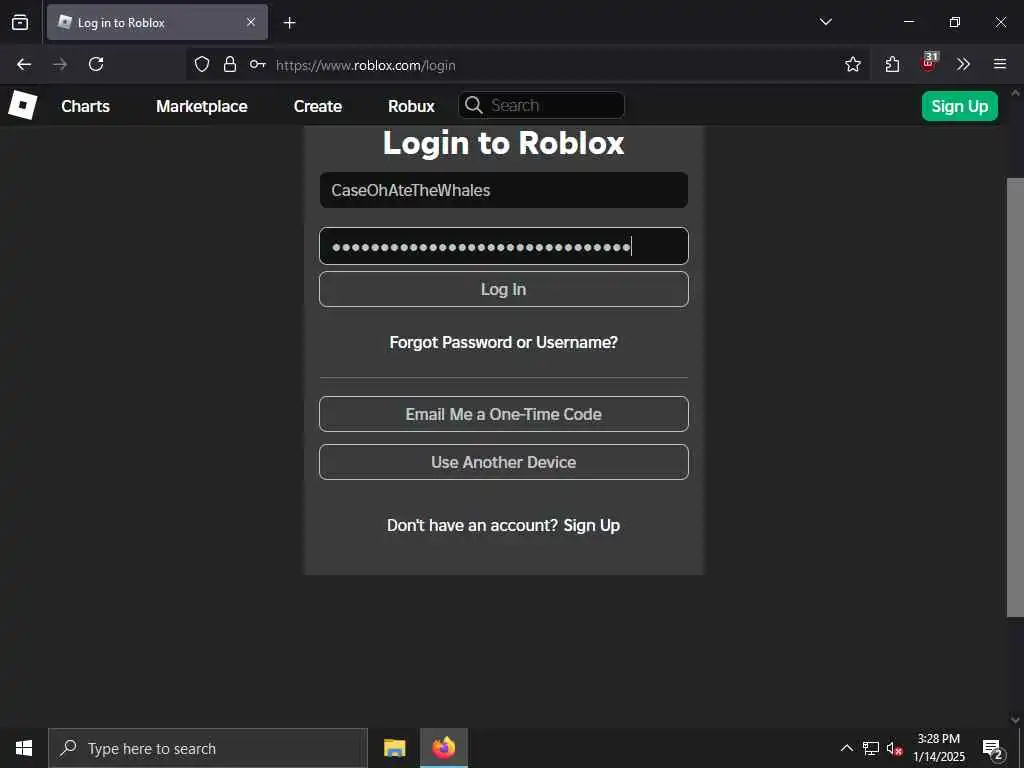The width and height of the screenshot is (1024, 768).
Task: Go forward one page in the browser
Action: click(x=60, y=64)
